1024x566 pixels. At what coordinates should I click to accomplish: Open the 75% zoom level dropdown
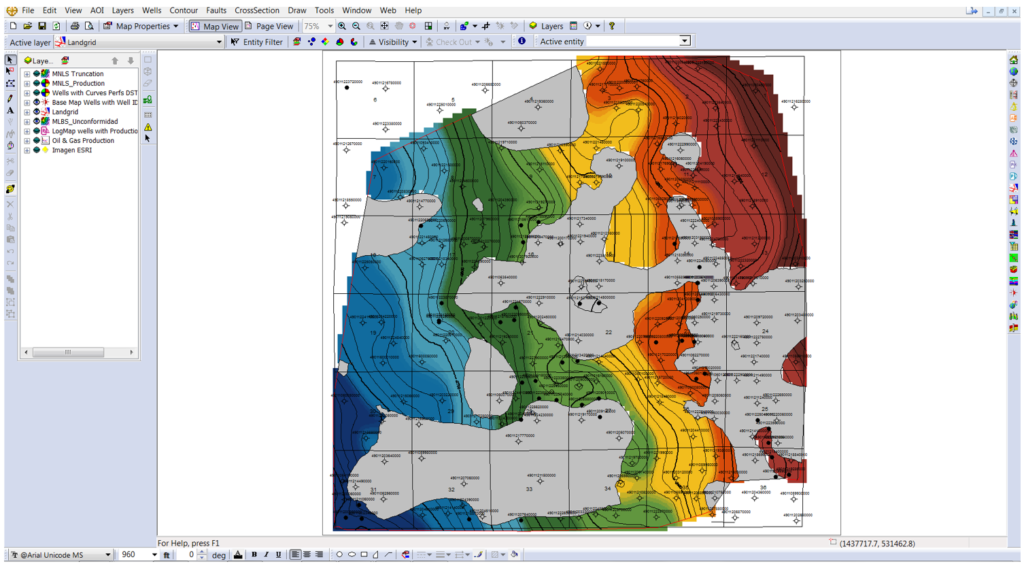(330, 26)
